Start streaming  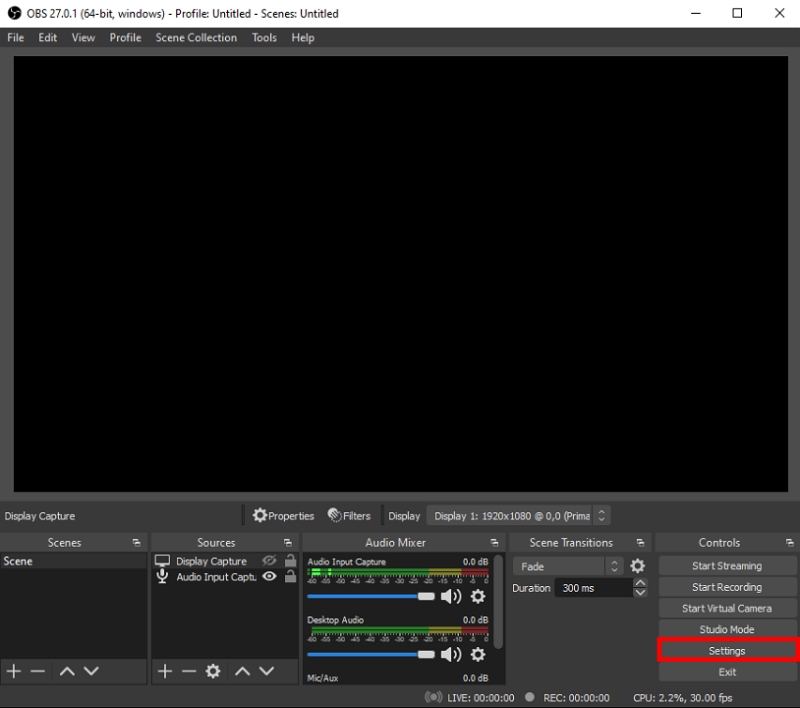tap(727, 565)
